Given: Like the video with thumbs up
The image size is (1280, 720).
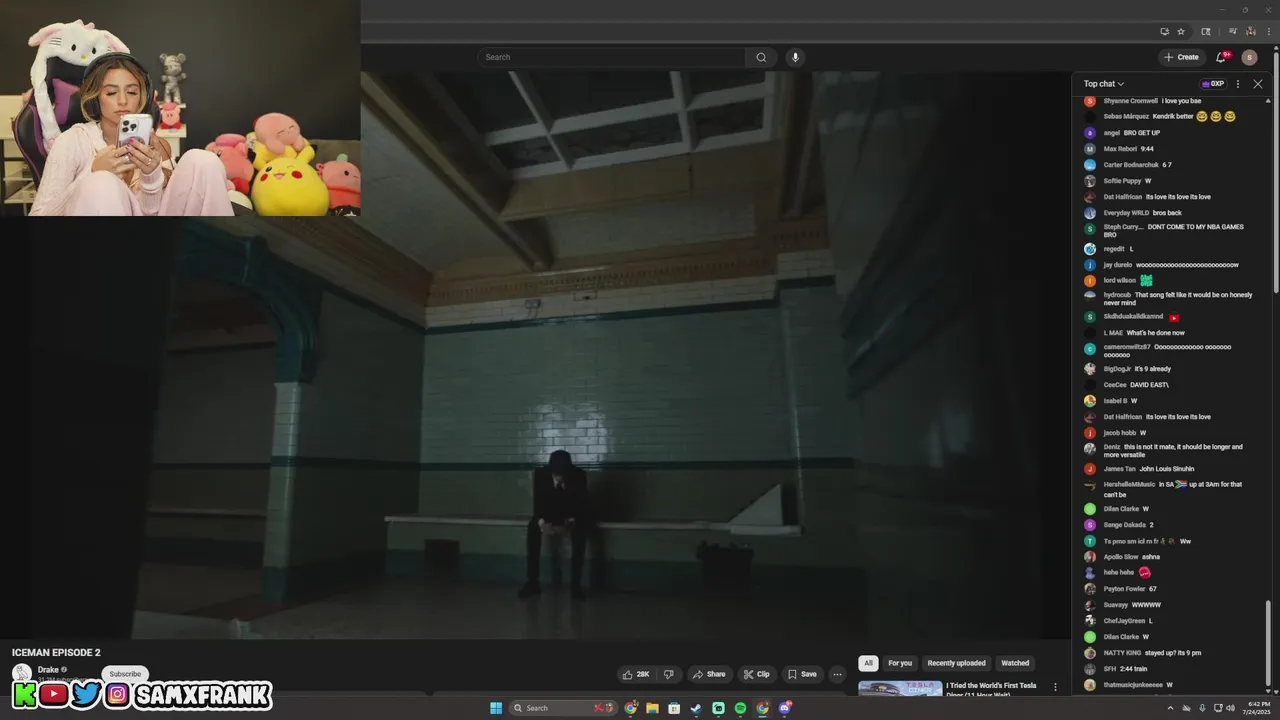Looking at the screenshot, I should 636,674.
